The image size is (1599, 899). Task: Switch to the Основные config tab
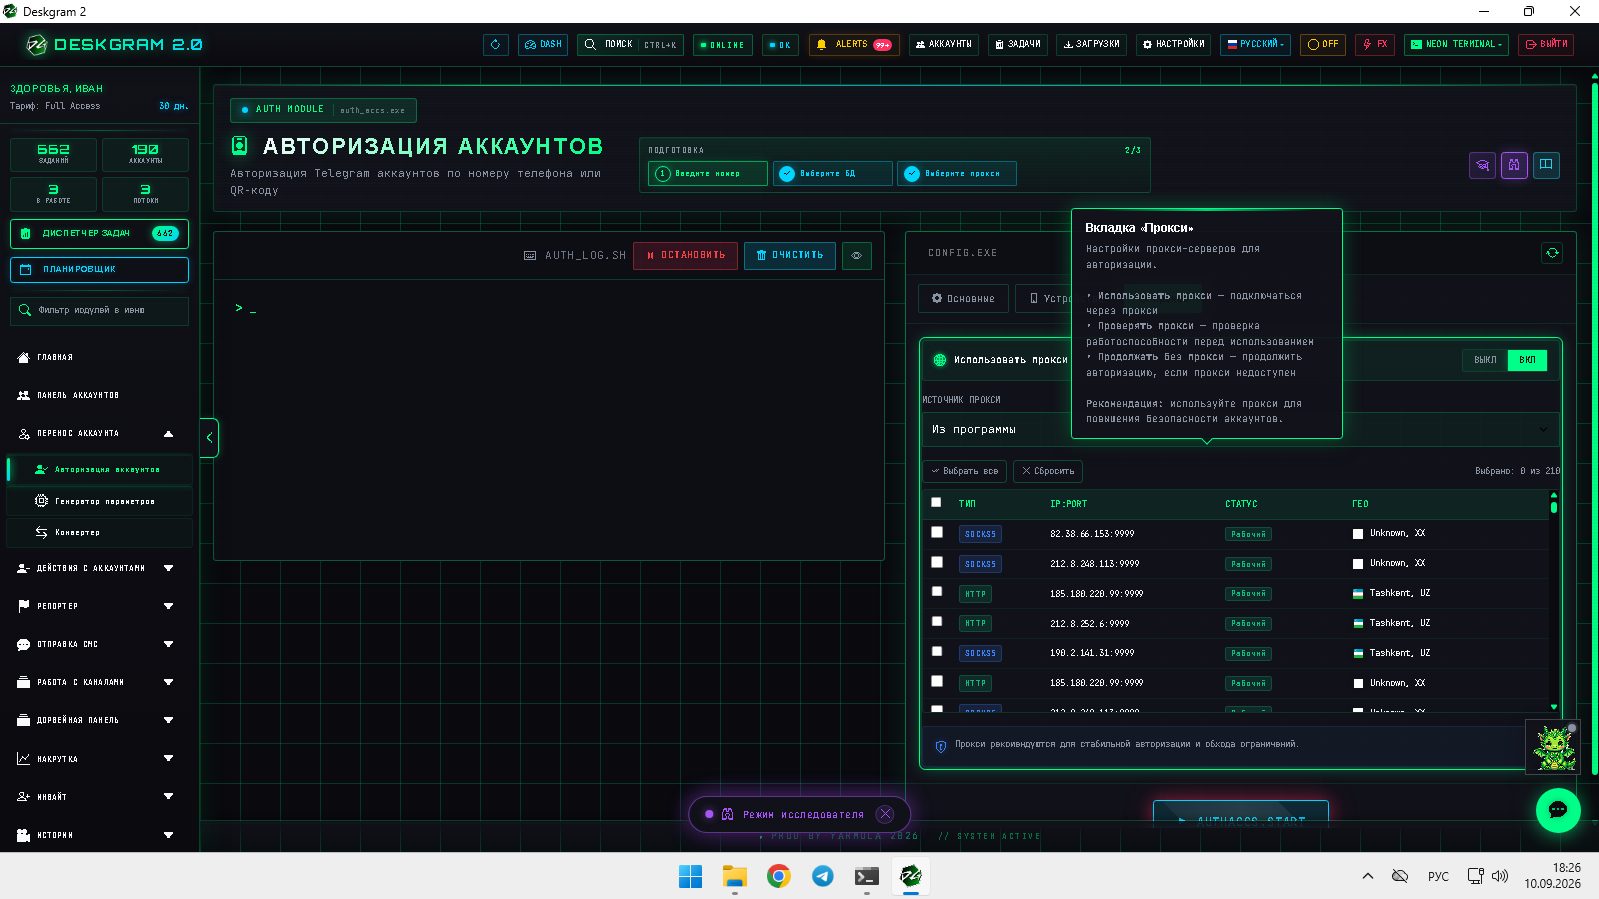pos(963,298)
